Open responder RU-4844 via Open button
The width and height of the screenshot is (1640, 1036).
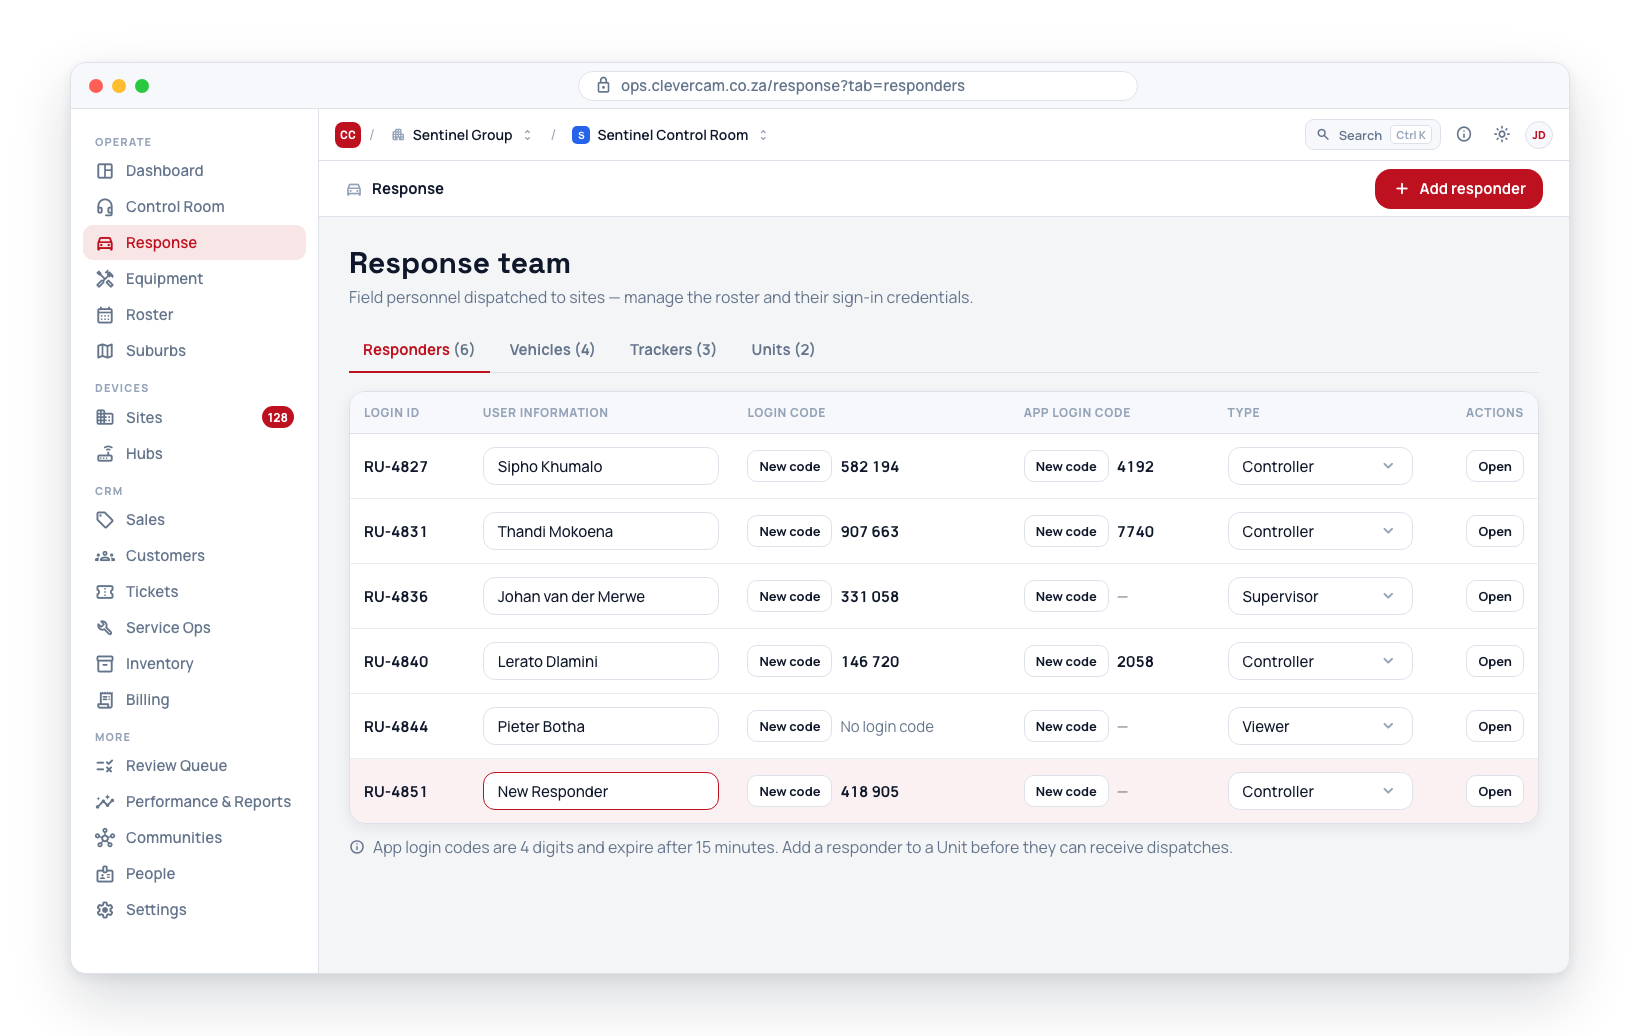pyautogui.click(x=1495, y=726)
